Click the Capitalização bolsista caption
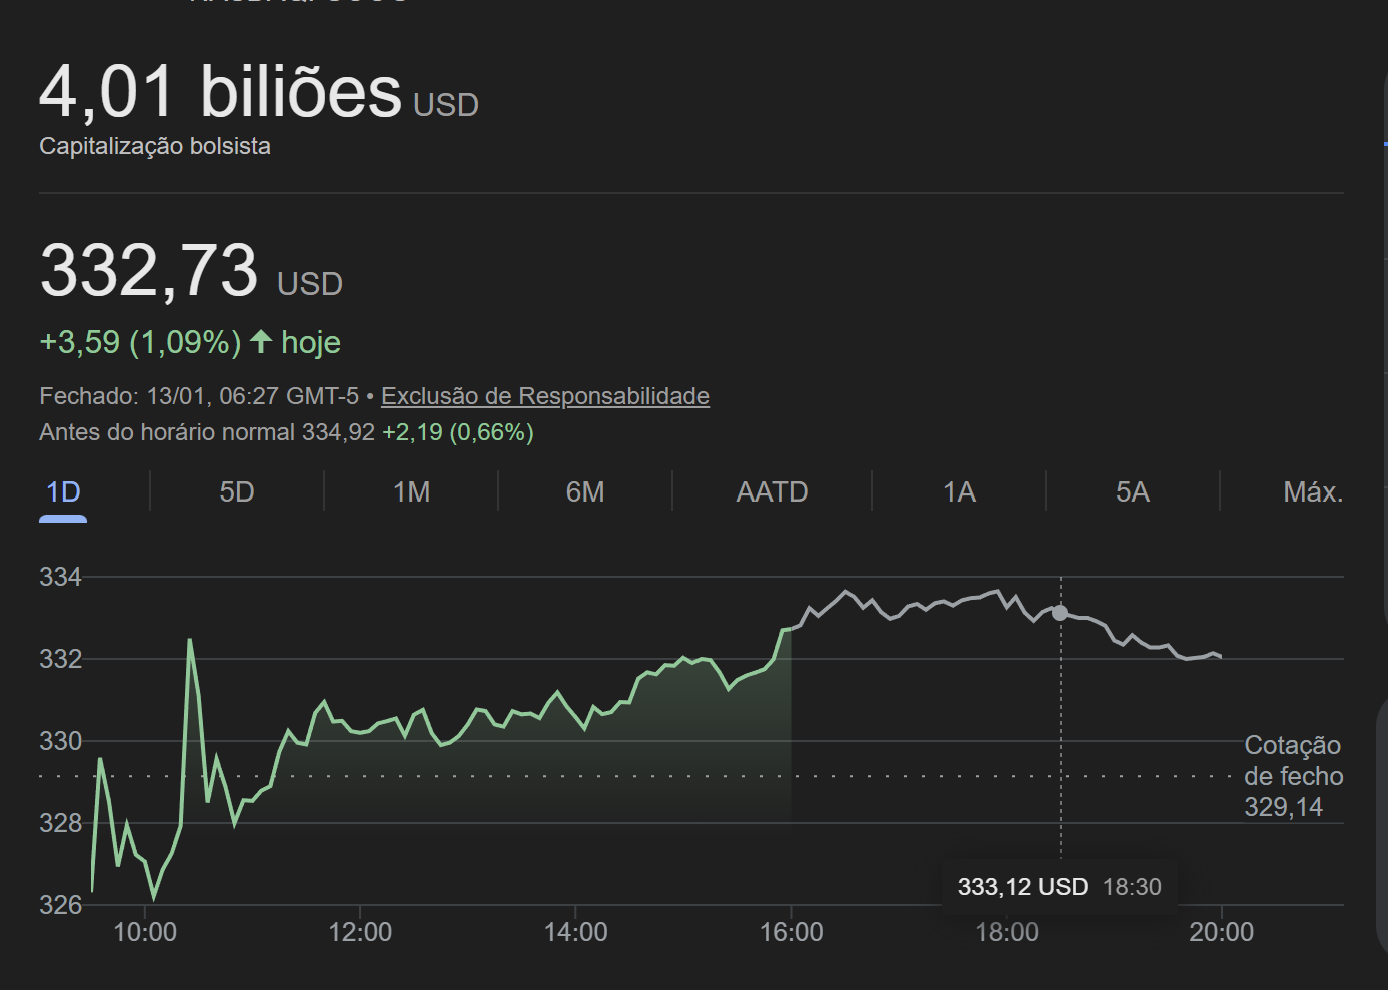The width and height of the screenshot is (1388, 990). pos(155,146)
